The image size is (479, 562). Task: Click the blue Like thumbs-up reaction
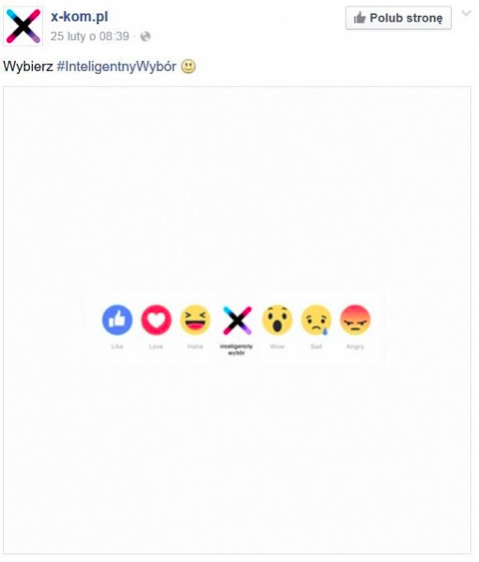pos(117,320)
